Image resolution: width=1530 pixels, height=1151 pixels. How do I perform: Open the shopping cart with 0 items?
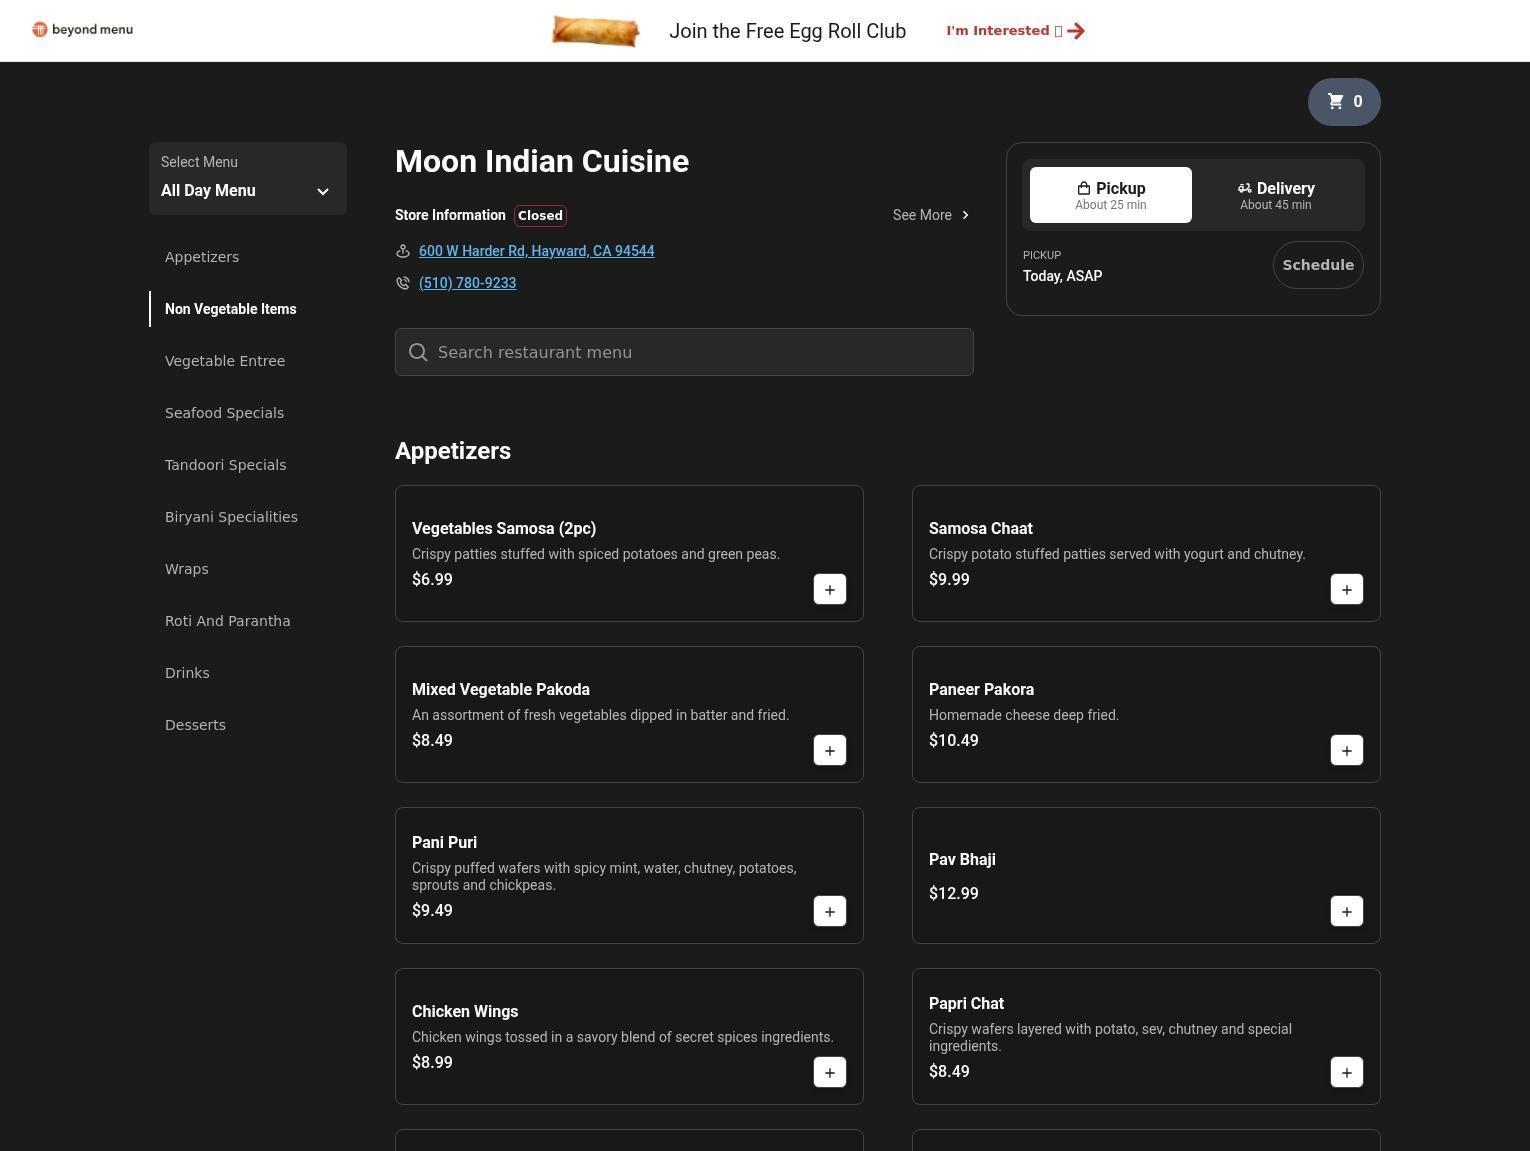pyautogui.click(x=1343, y=101)
